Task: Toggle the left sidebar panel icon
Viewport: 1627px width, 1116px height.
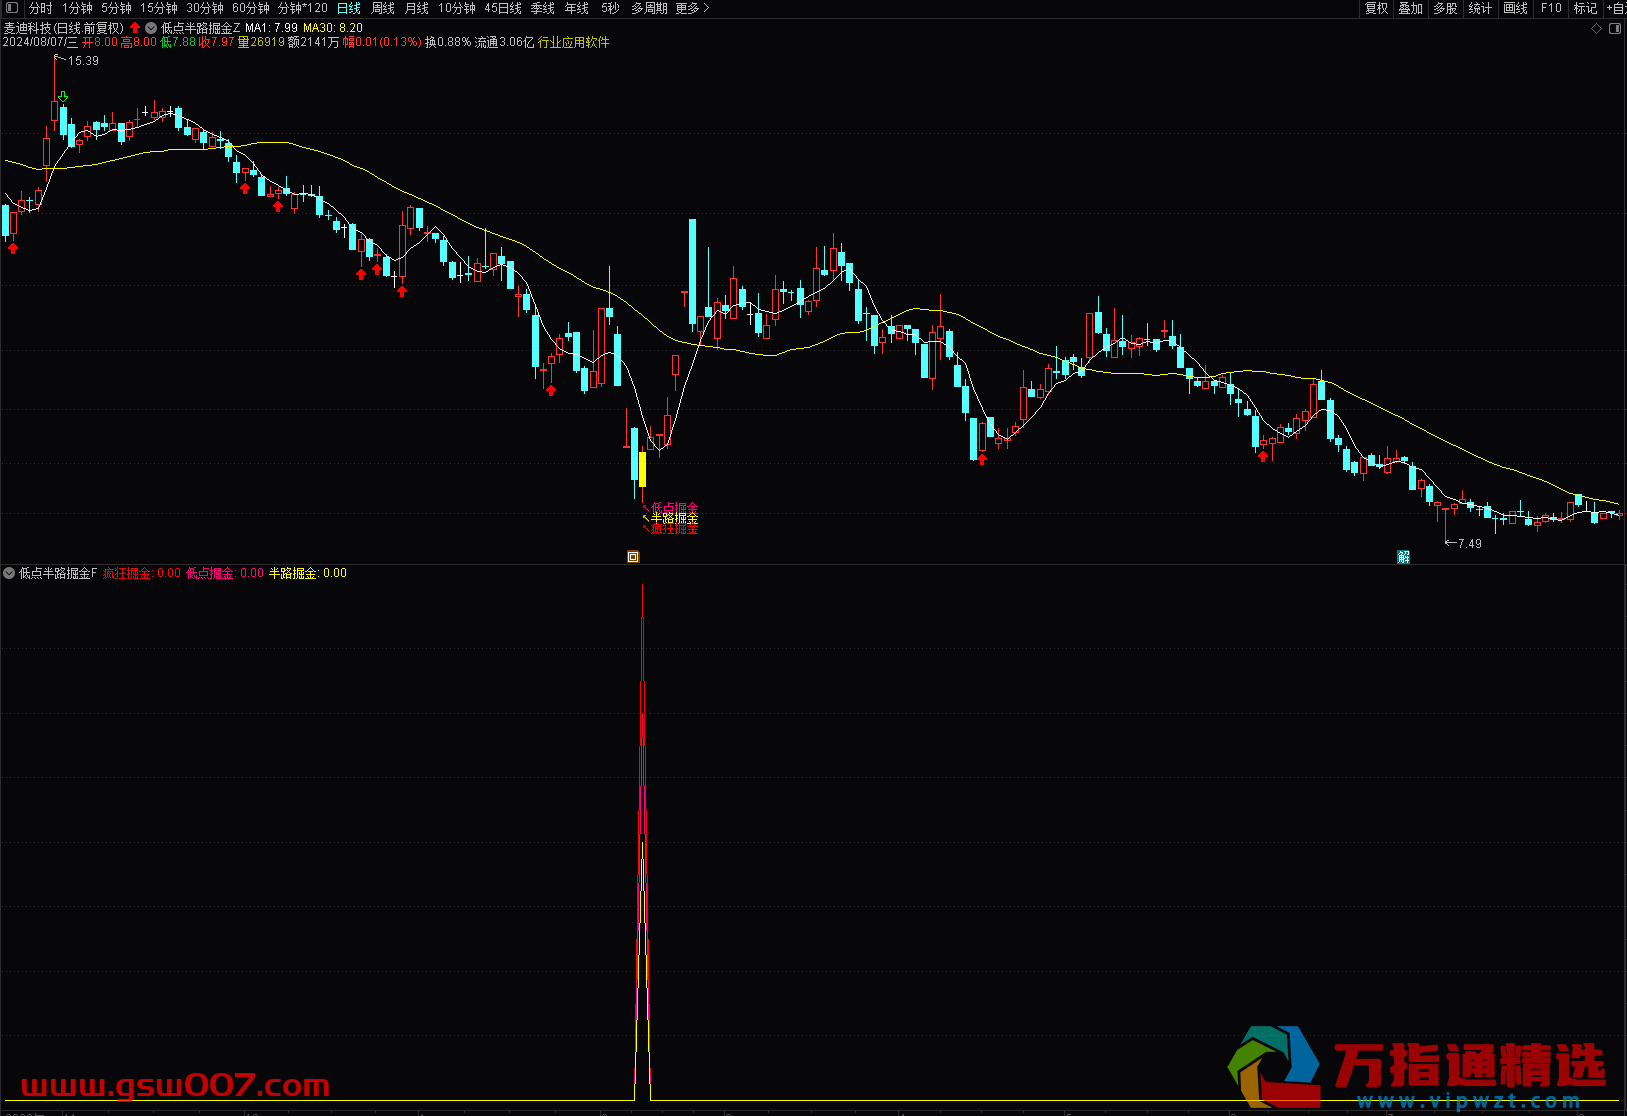Action: coord(12,8)
